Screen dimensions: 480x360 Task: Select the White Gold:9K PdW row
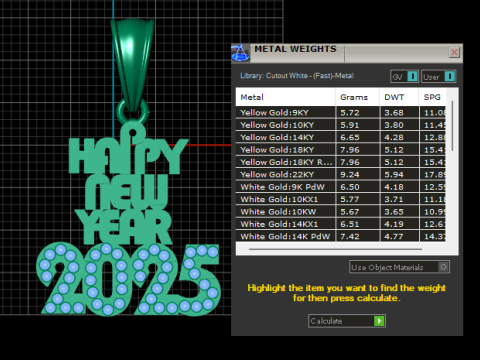pos(341,187)
